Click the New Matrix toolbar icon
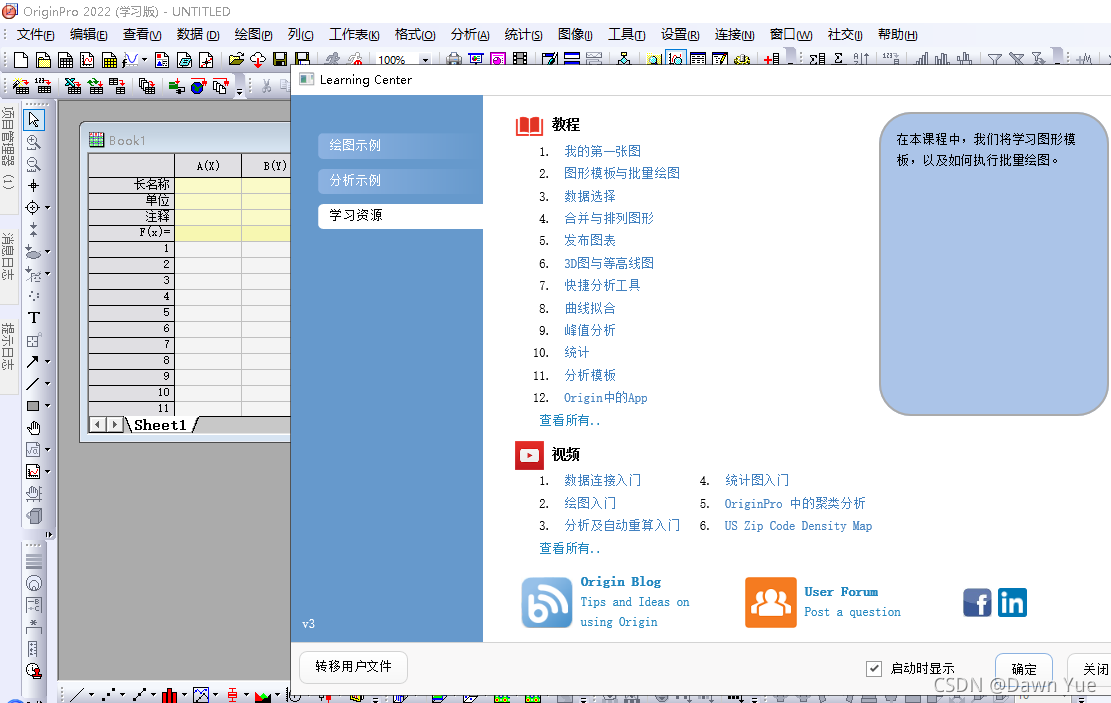 pyautogui.click(x=109, y=60)
